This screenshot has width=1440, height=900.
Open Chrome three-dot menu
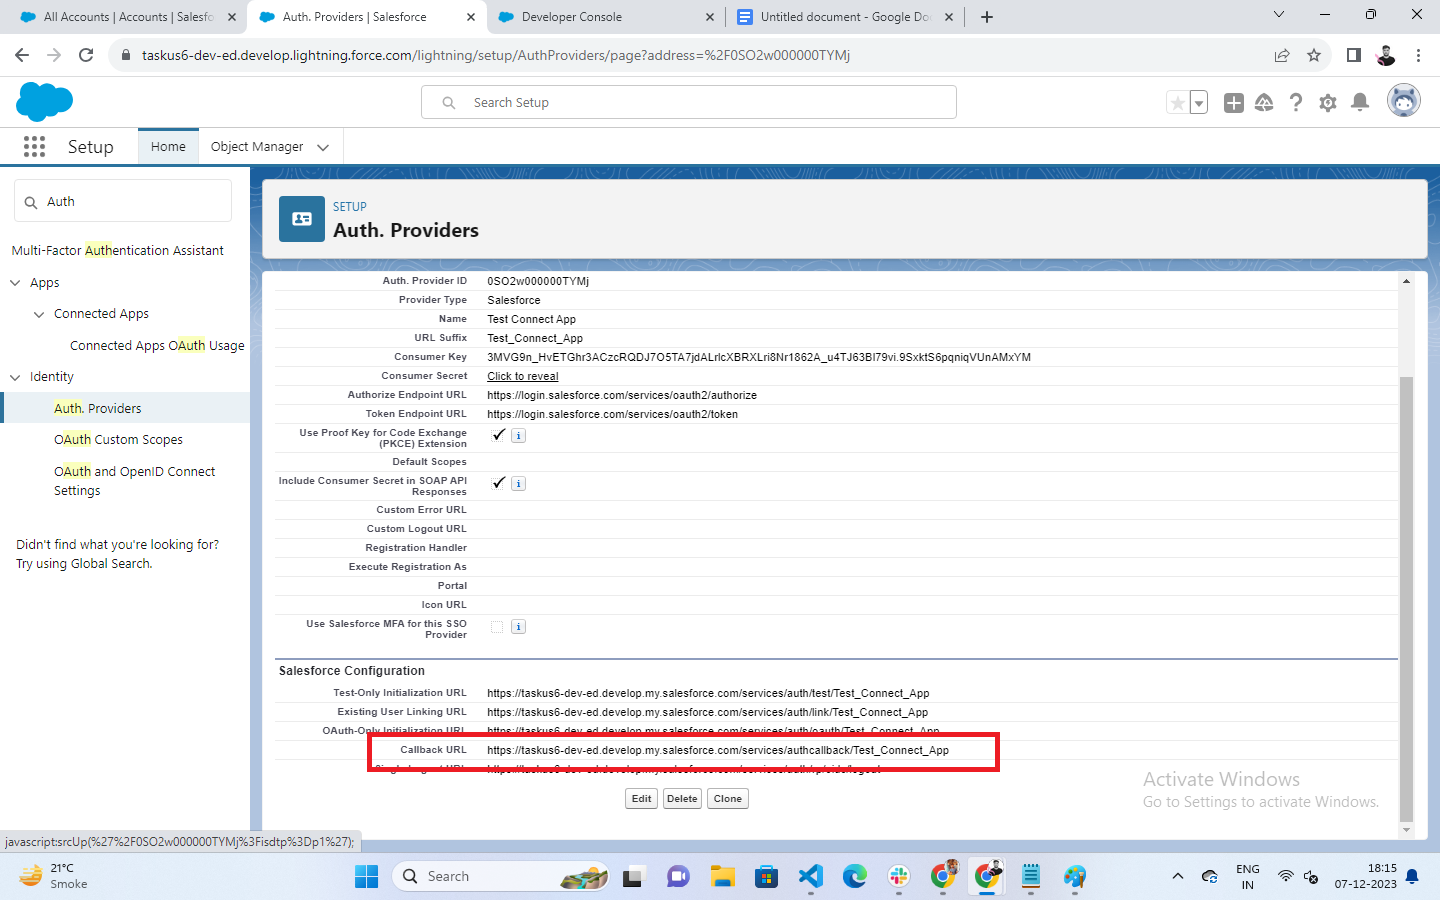click(1418, 55)
